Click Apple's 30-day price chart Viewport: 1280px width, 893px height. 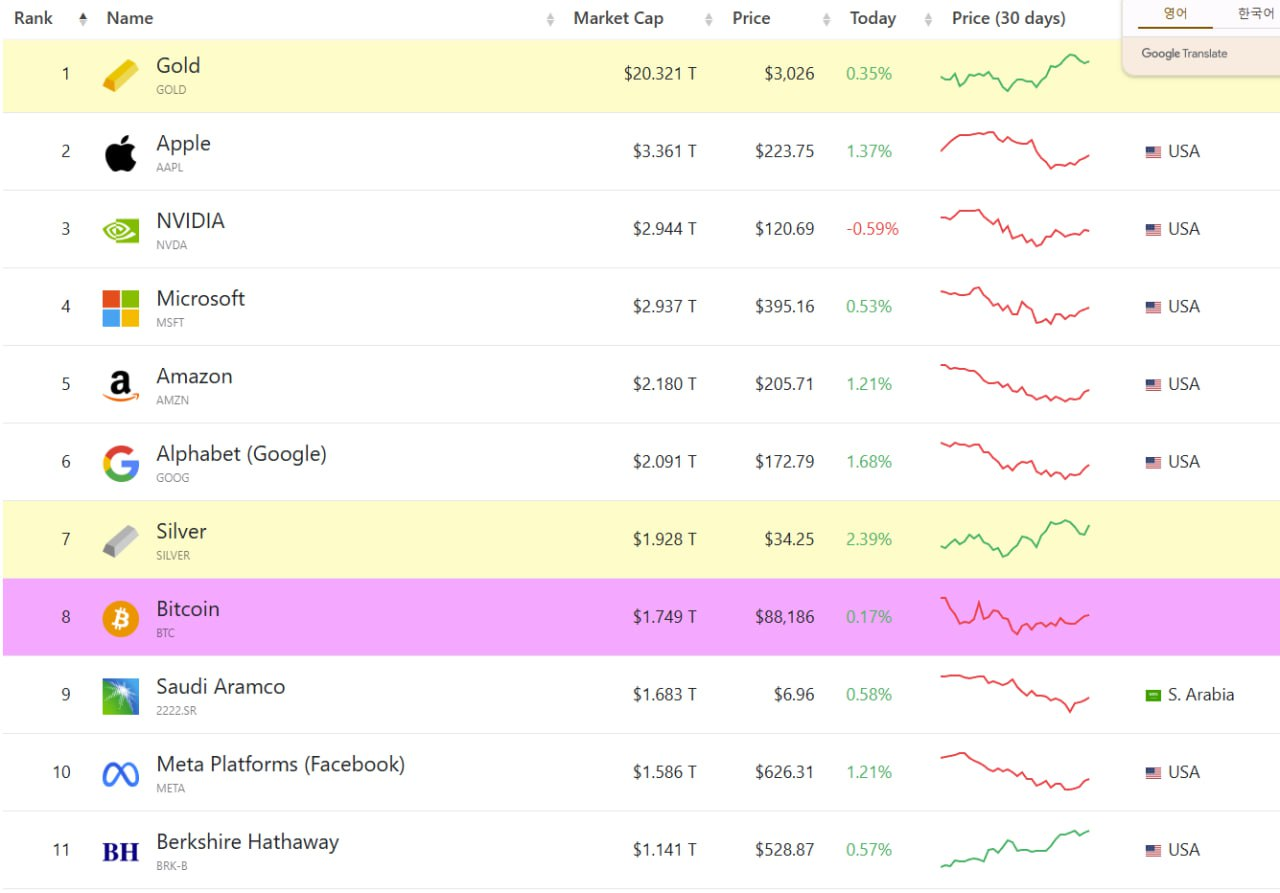click(x=1014, y=150)
